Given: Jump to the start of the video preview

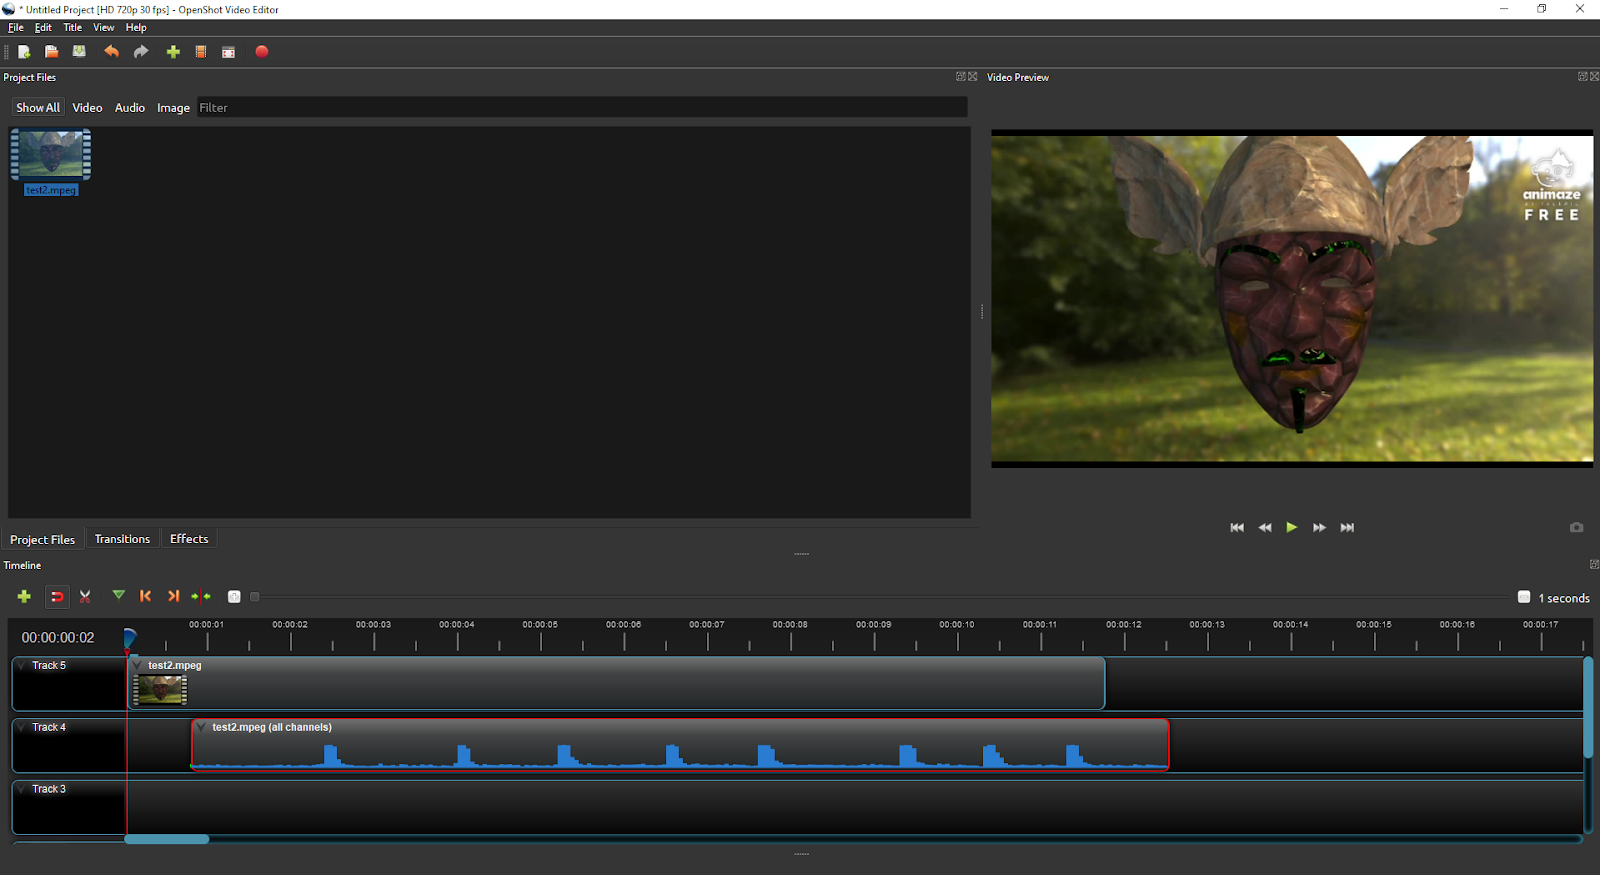Looking at the screenshot, I should (x=1237, y=527).
